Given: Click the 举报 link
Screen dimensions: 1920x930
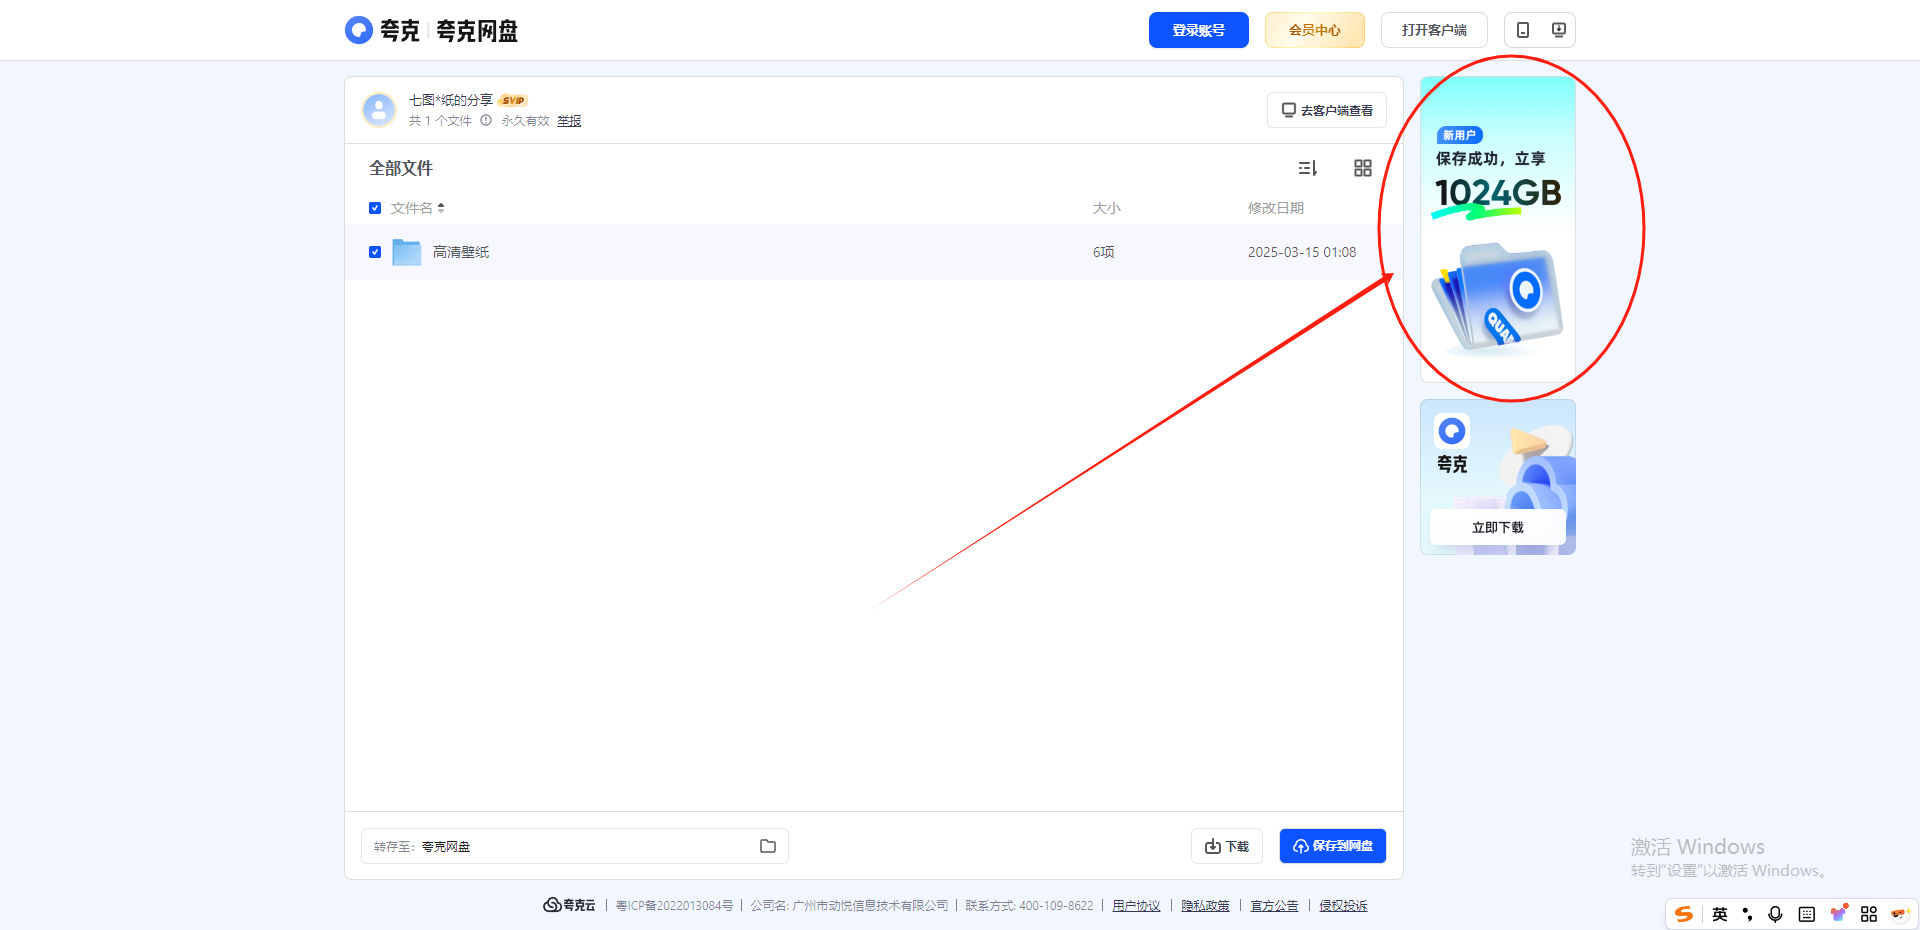Looking at the screenshot, I should (569, 121).
